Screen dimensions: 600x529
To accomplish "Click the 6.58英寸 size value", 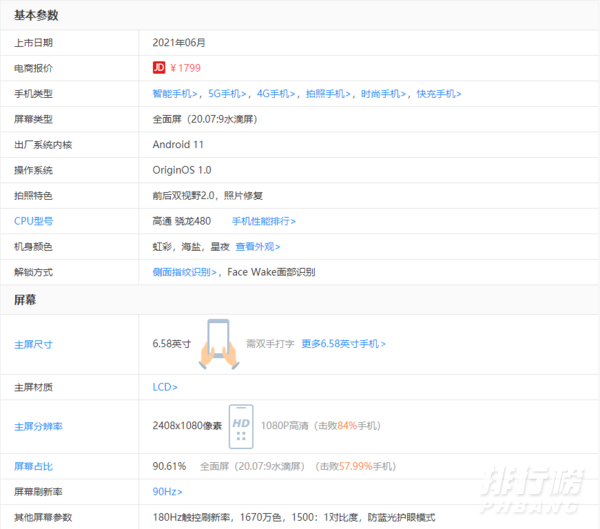I will tap(171, 344).
